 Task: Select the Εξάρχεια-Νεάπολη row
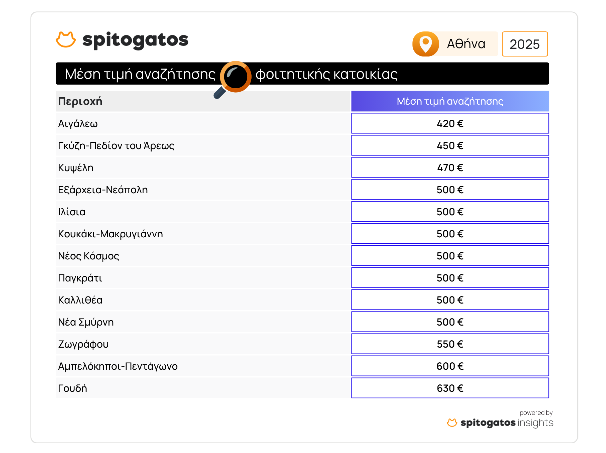[302, 190]
